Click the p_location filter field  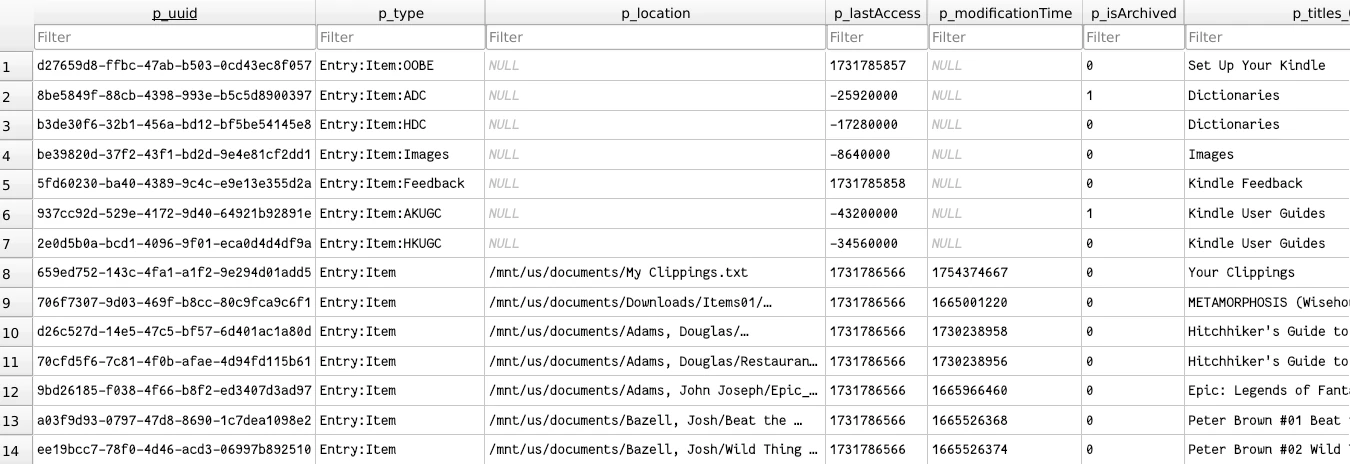pos(656,37)
